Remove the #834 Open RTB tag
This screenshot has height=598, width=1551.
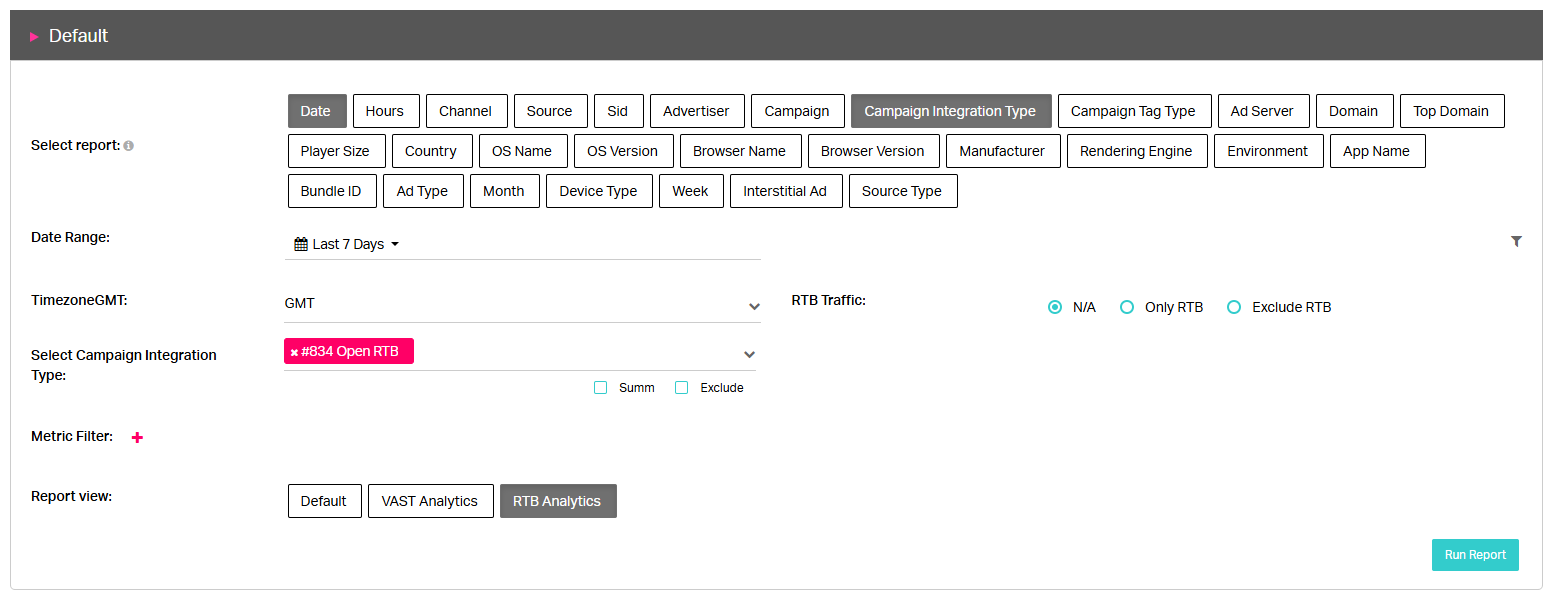click(294, 352)
